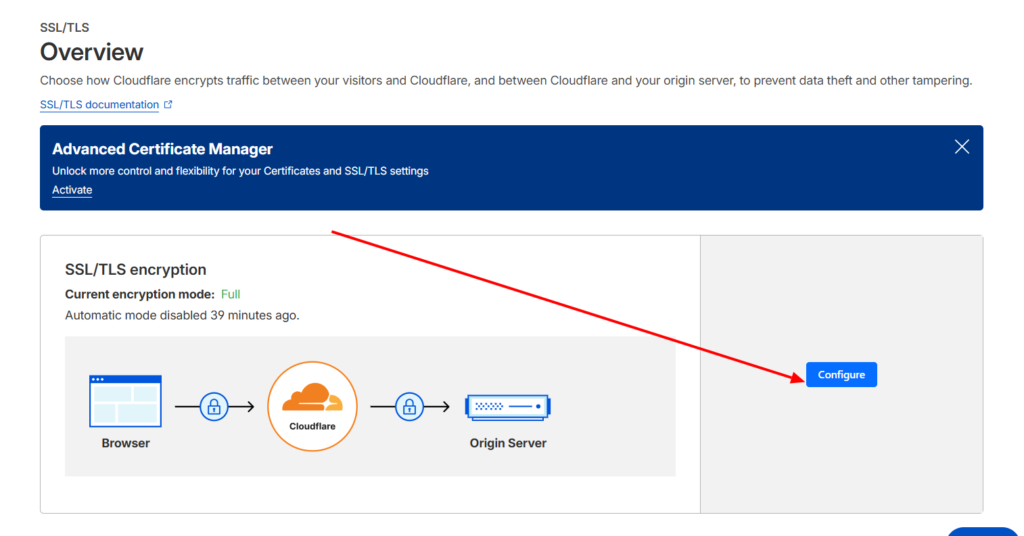Click the SSL/TLS section label above Overview
1024x536 pixels.
[64, 28]
